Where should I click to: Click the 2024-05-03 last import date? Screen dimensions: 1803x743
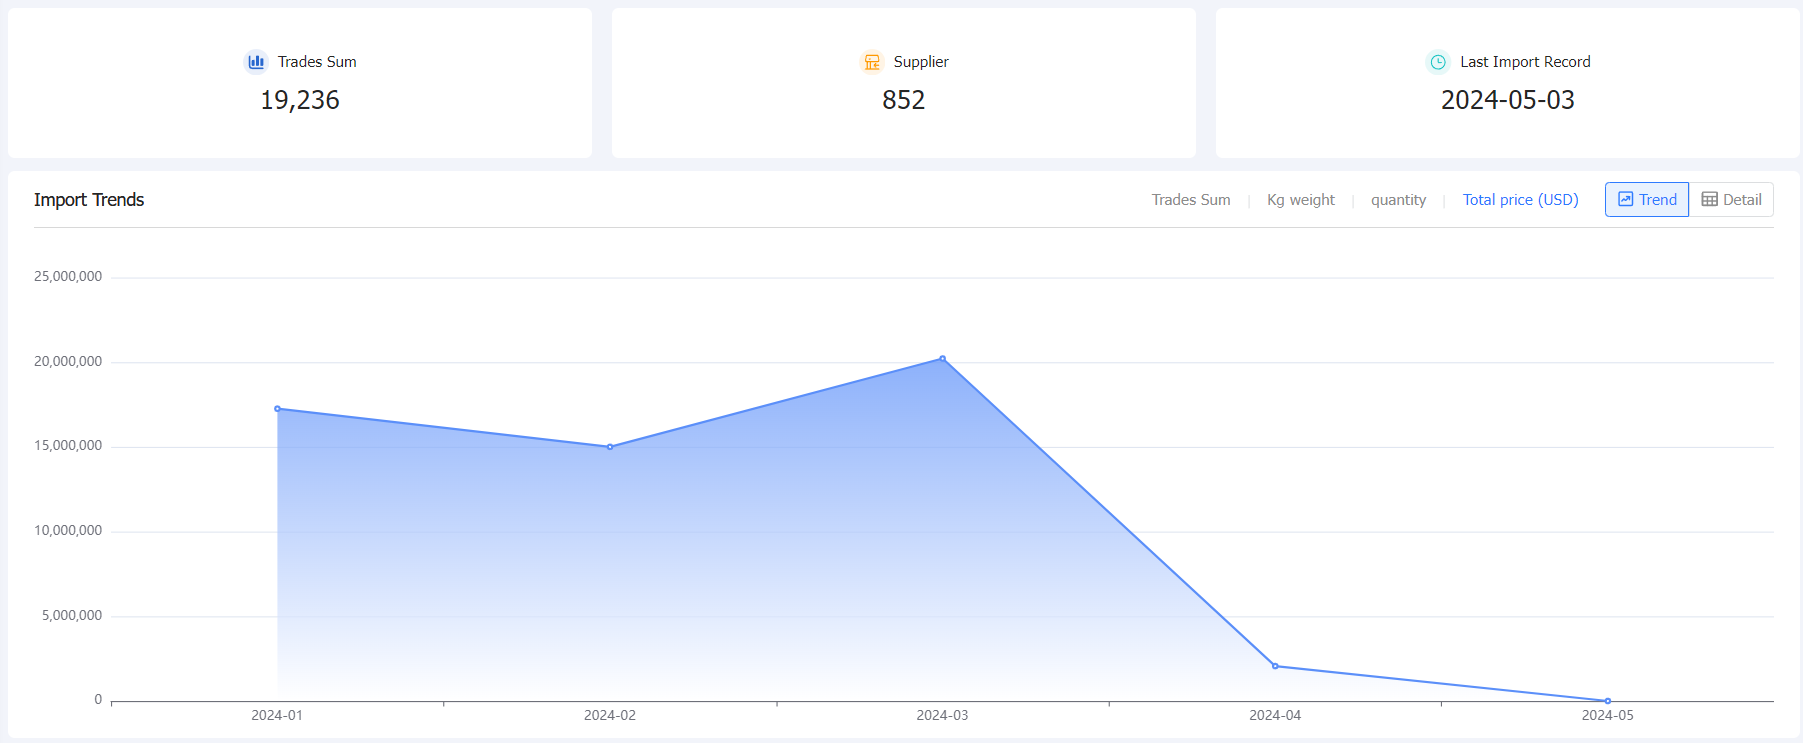(1507, 100)
